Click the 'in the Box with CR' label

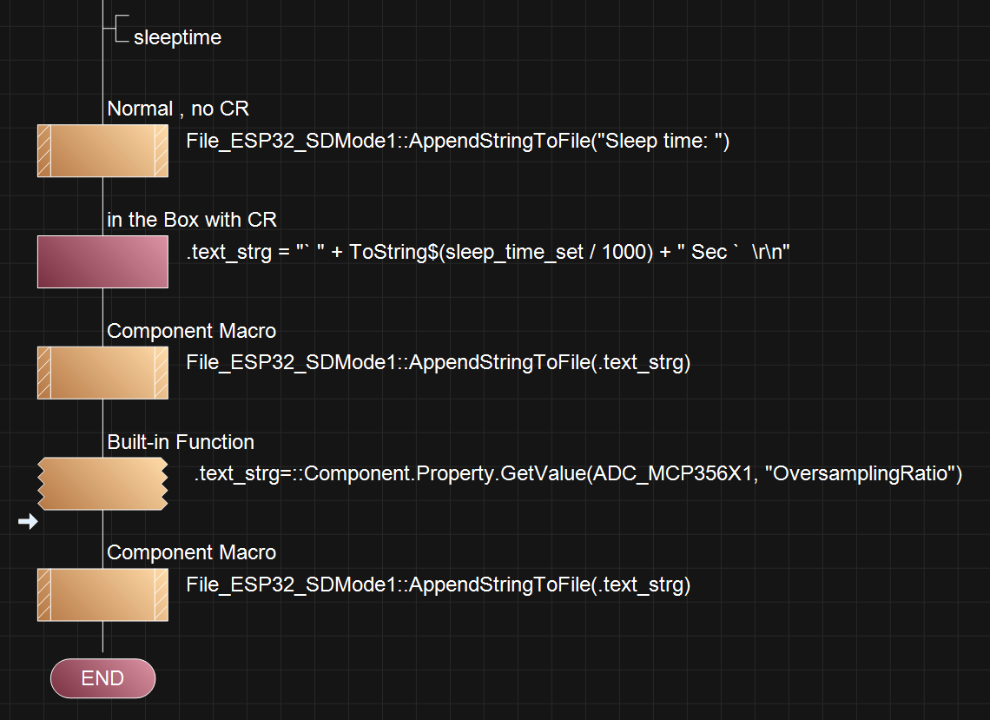point(192,220)
